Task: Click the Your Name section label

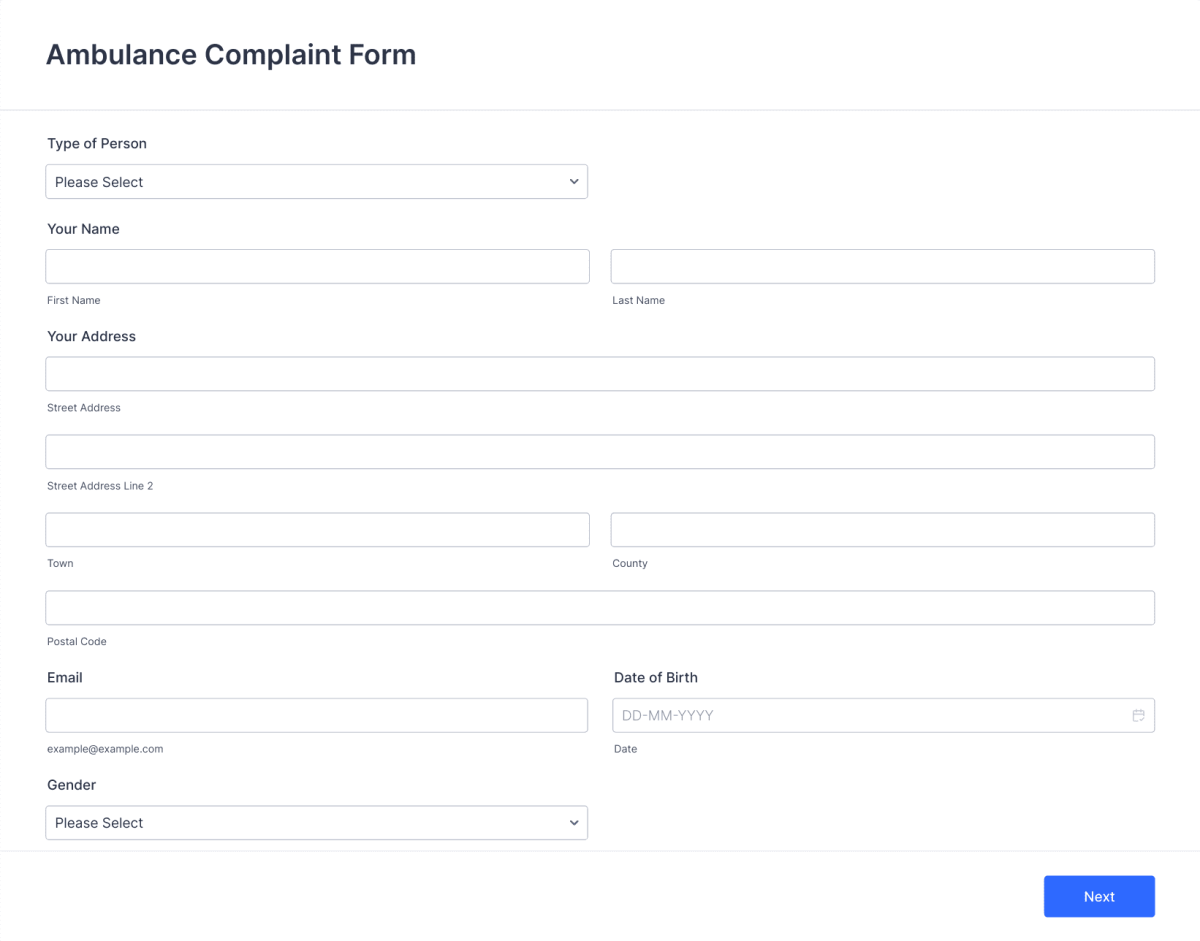Action: tap(83, 229)
